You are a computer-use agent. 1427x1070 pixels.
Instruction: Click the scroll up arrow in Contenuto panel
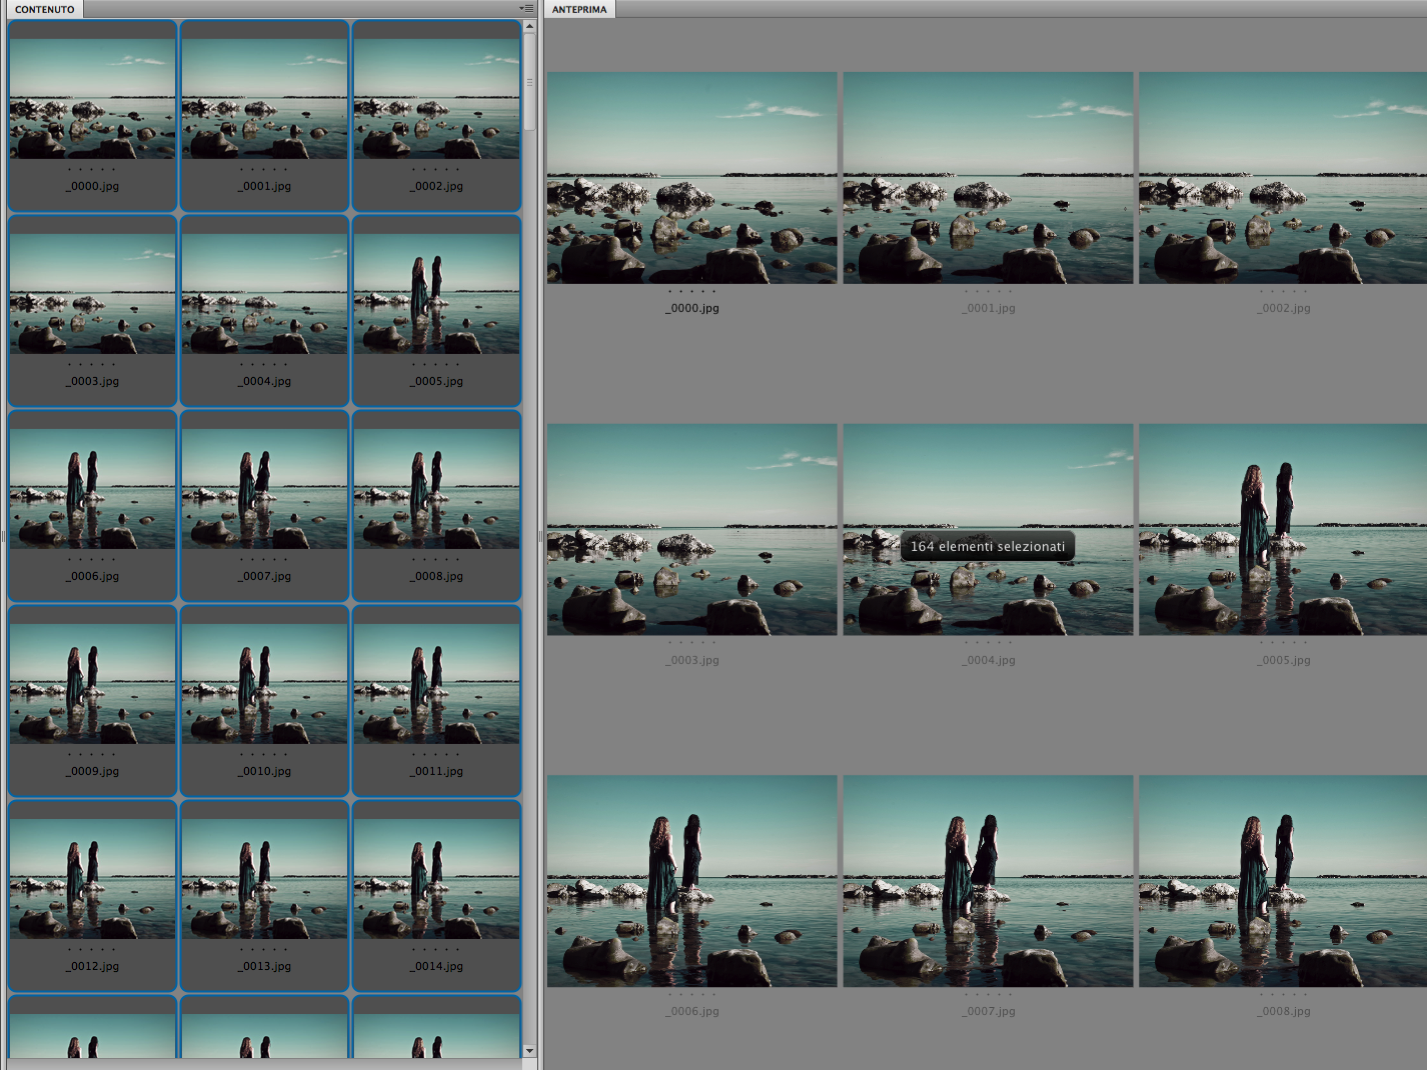pos(529,26)
